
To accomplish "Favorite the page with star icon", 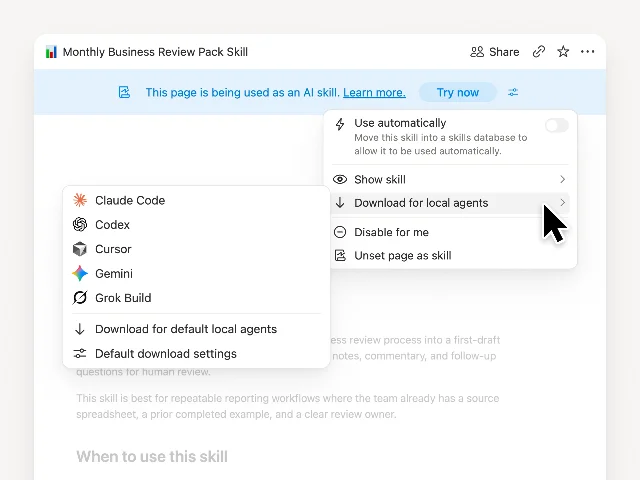I will (563, 51).
